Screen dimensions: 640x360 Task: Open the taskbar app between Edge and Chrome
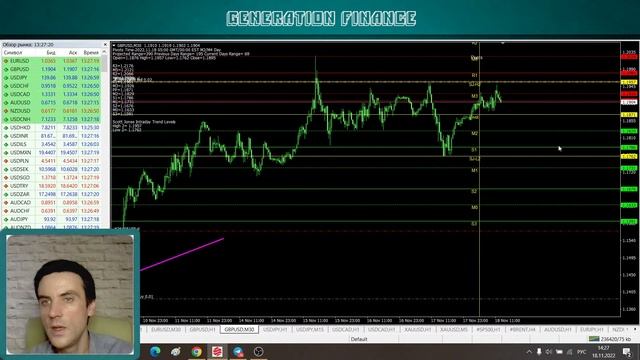pos(176,351)
